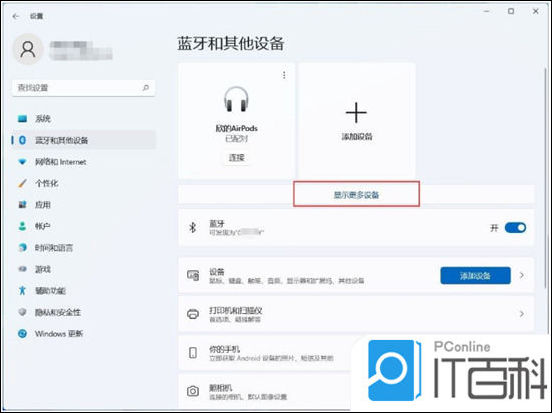Open the three-dot menu on AirPods card
Screen dimensions: 552x413
[x=284, y=75]
